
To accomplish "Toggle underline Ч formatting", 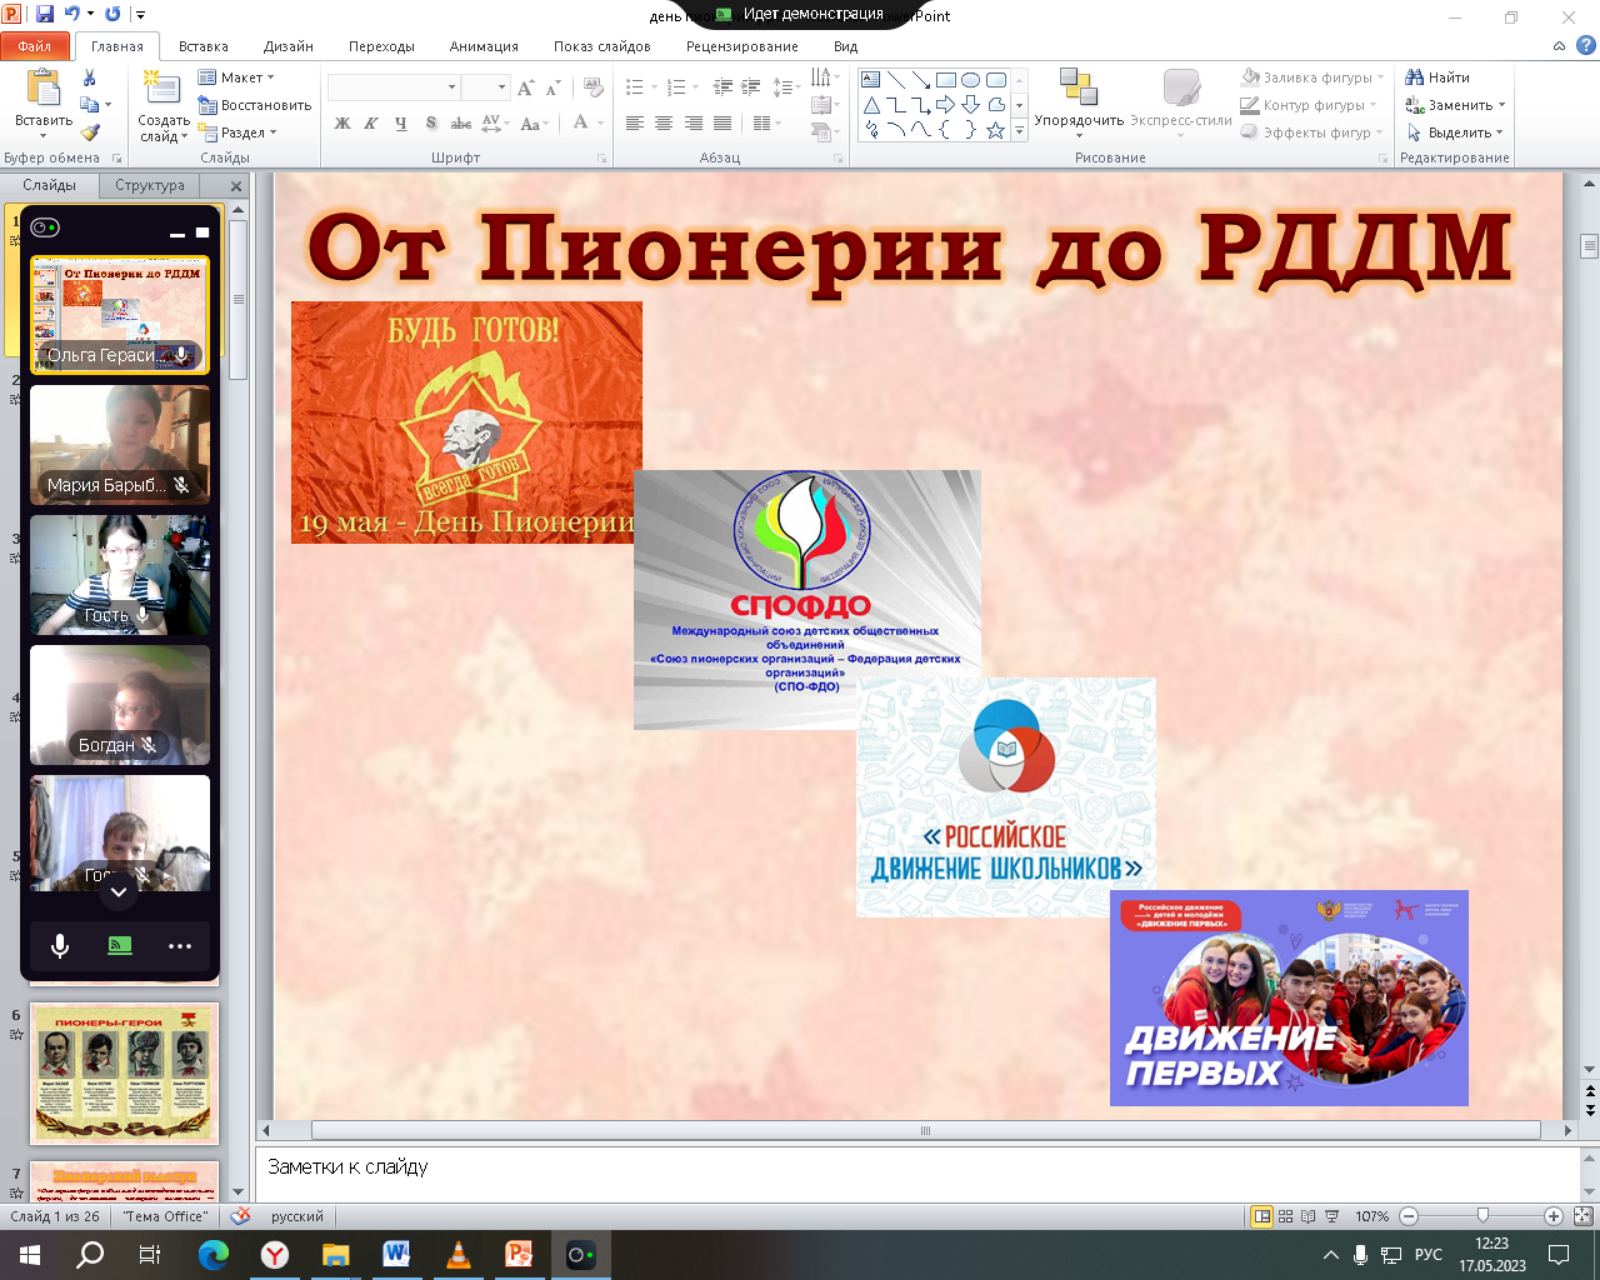I will pyautogui.click(x=401, y=123).
